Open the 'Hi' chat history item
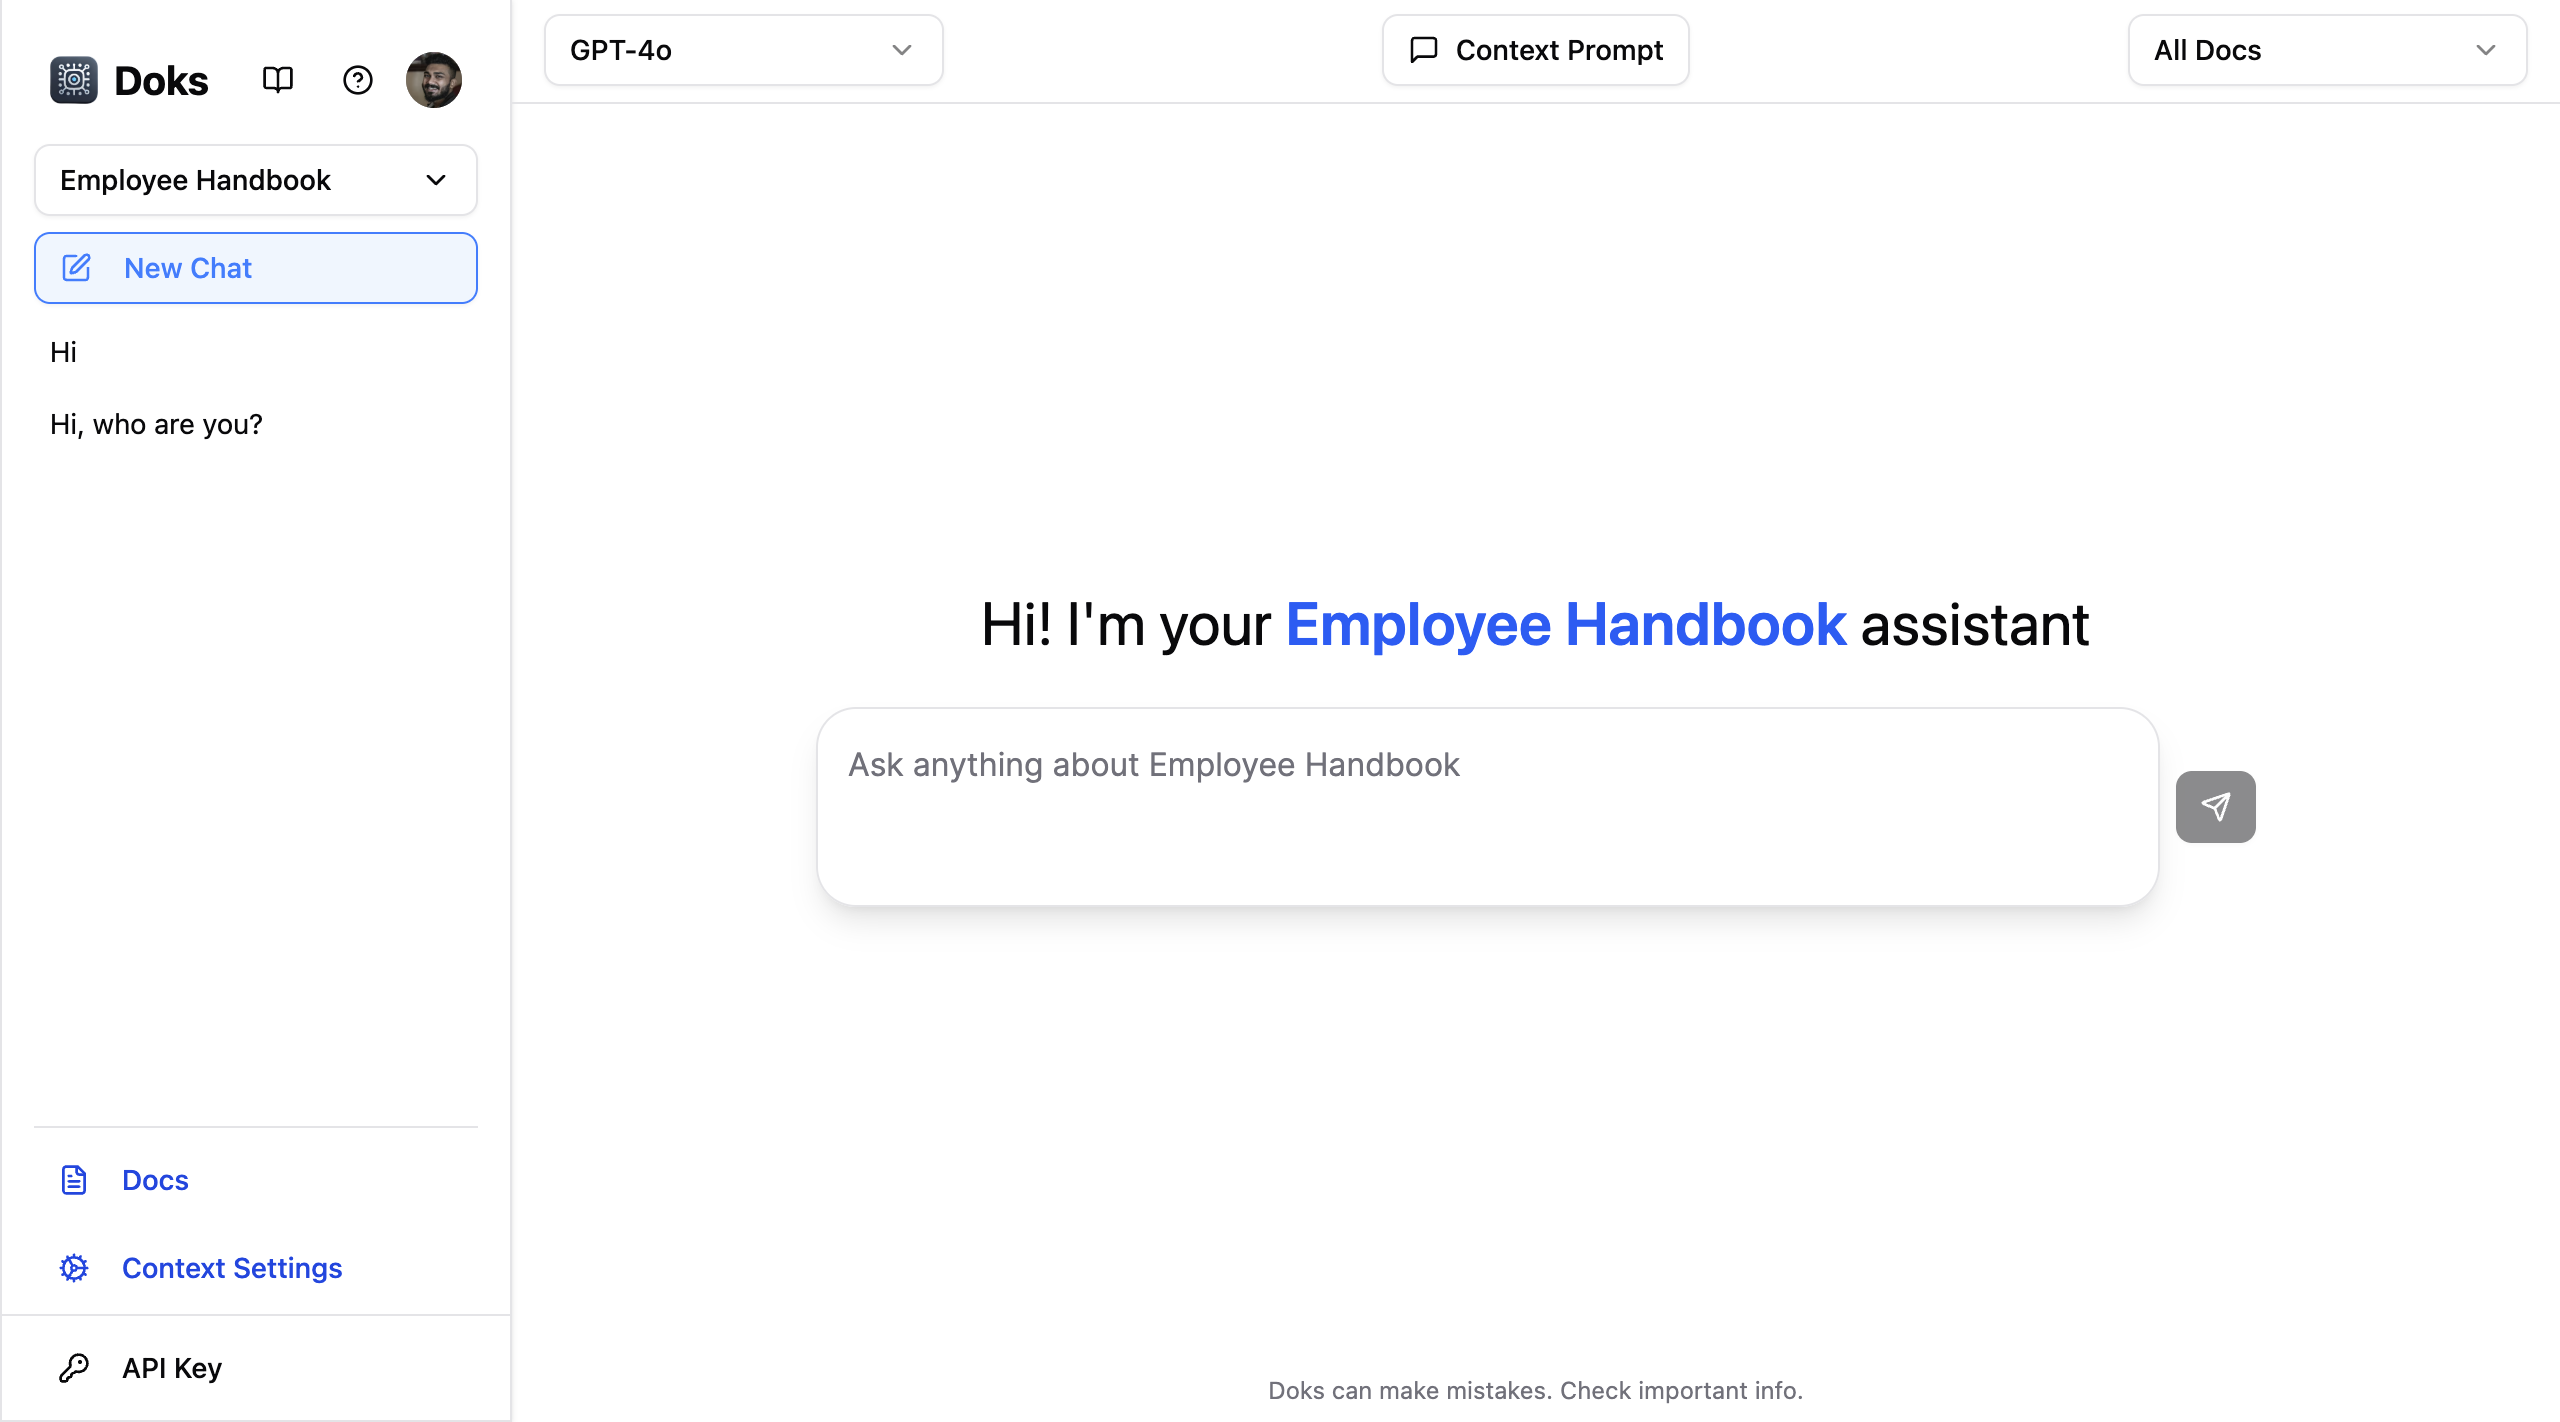 pos(64,352)
